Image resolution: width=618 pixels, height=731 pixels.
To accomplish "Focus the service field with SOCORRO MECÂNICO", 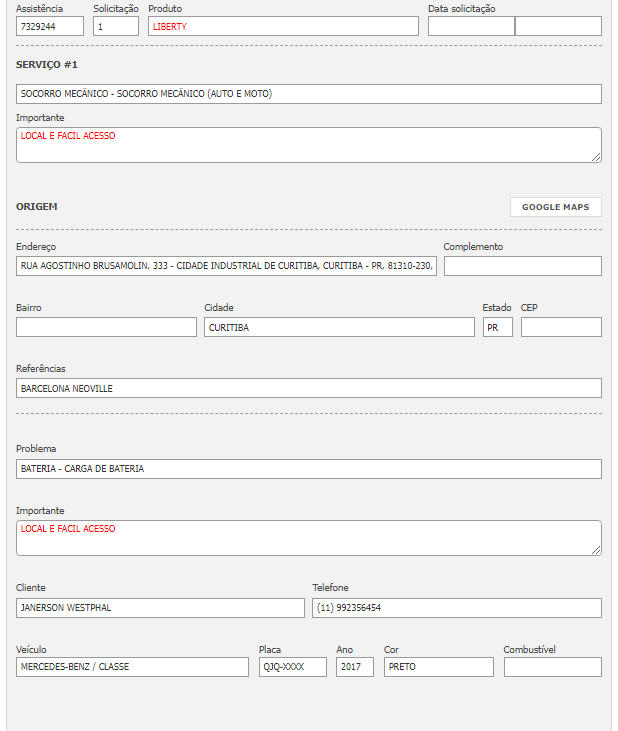I will [x=309, y=94].
